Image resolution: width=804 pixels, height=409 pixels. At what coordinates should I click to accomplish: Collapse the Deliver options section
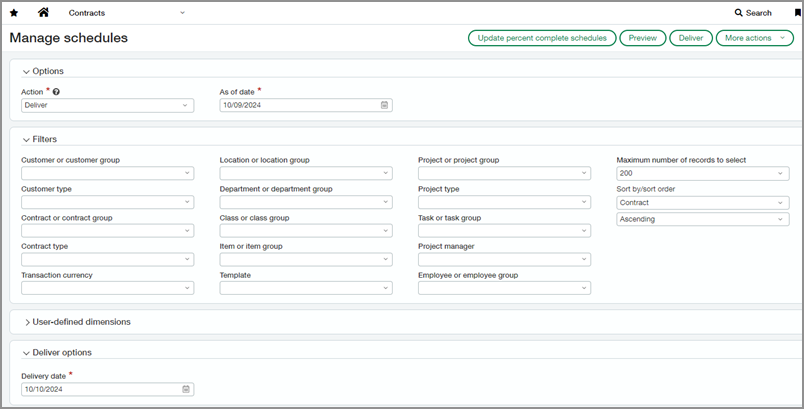(x=26, y=352)
